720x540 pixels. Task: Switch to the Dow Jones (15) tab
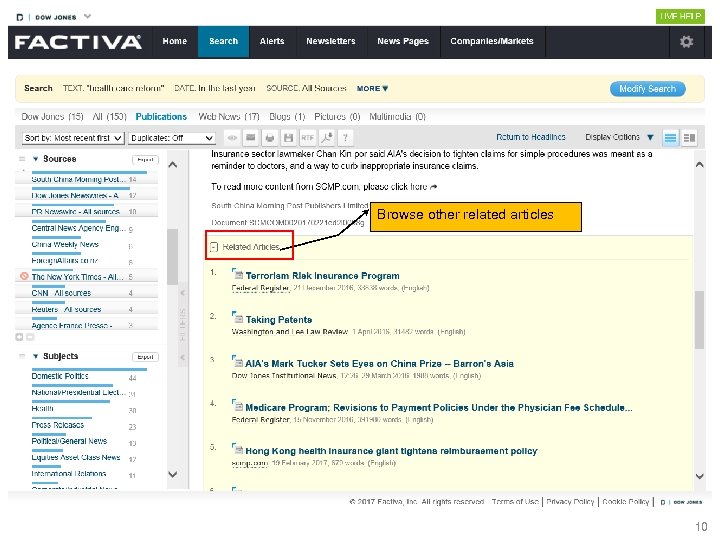point(52,117)
